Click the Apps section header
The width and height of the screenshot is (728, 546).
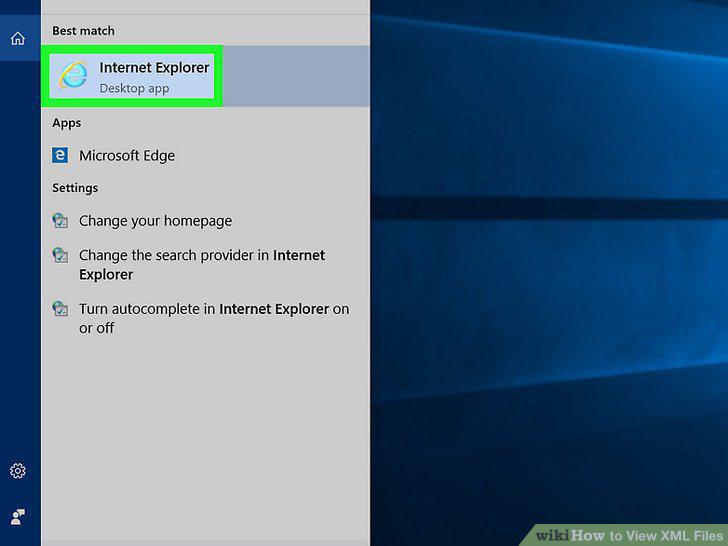coord(66,123)
